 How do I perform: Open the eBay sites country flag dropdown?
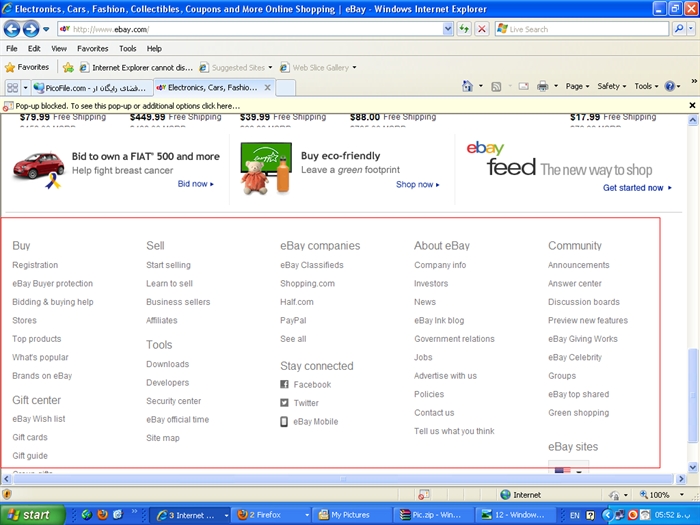coord(568,467)
